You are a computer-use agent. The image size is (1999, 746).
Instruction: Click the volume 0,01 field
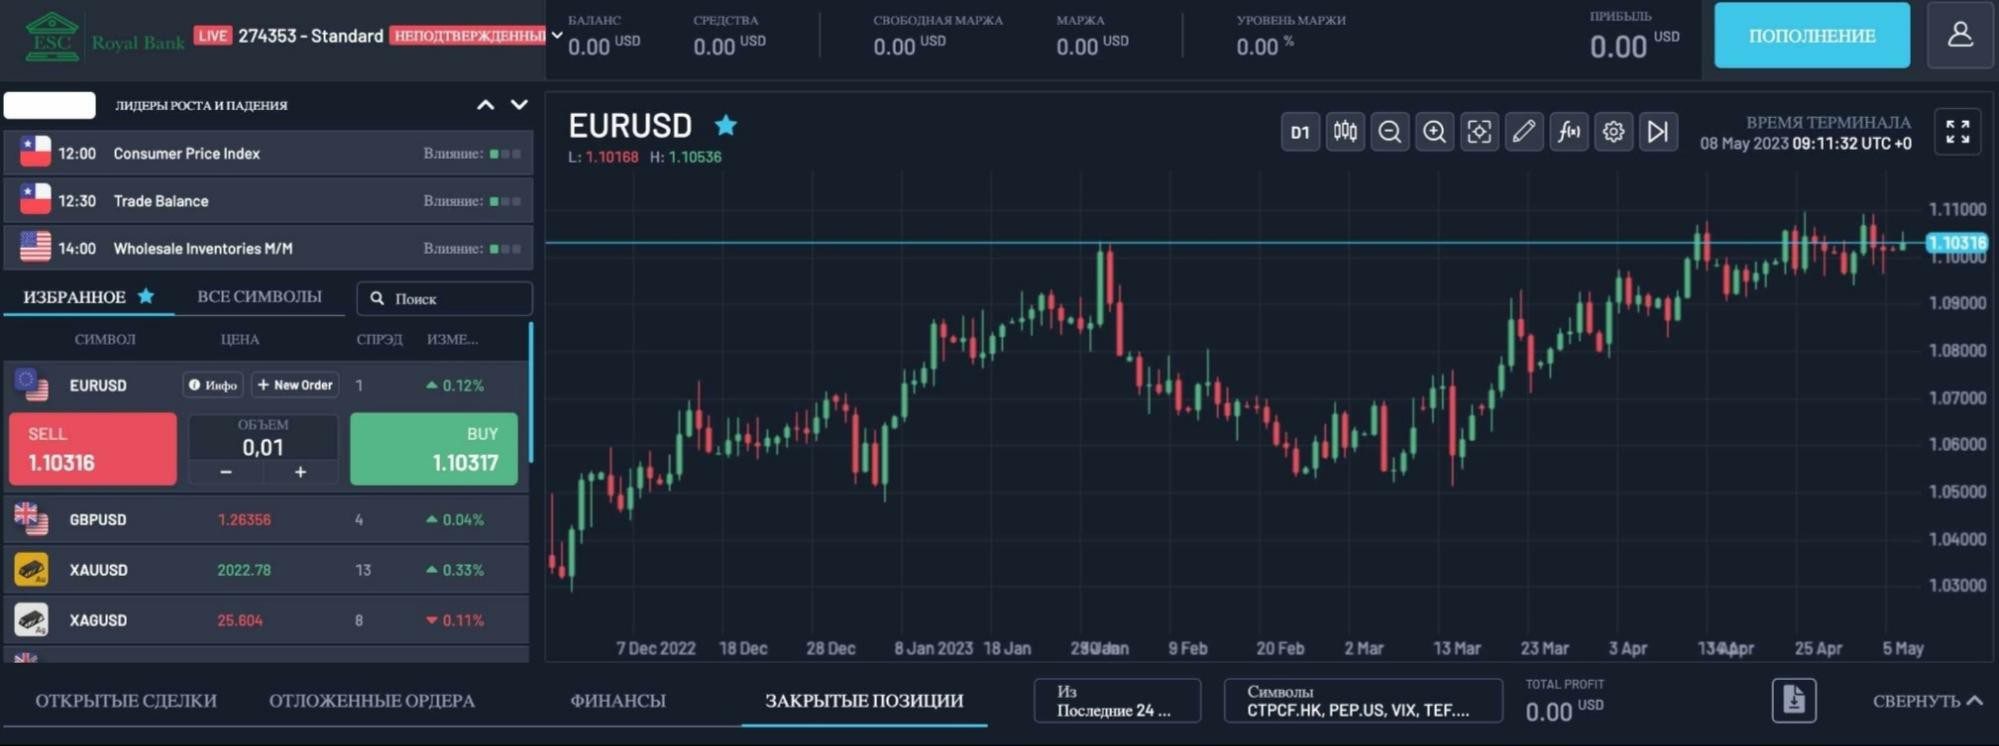tap(263, 447)
